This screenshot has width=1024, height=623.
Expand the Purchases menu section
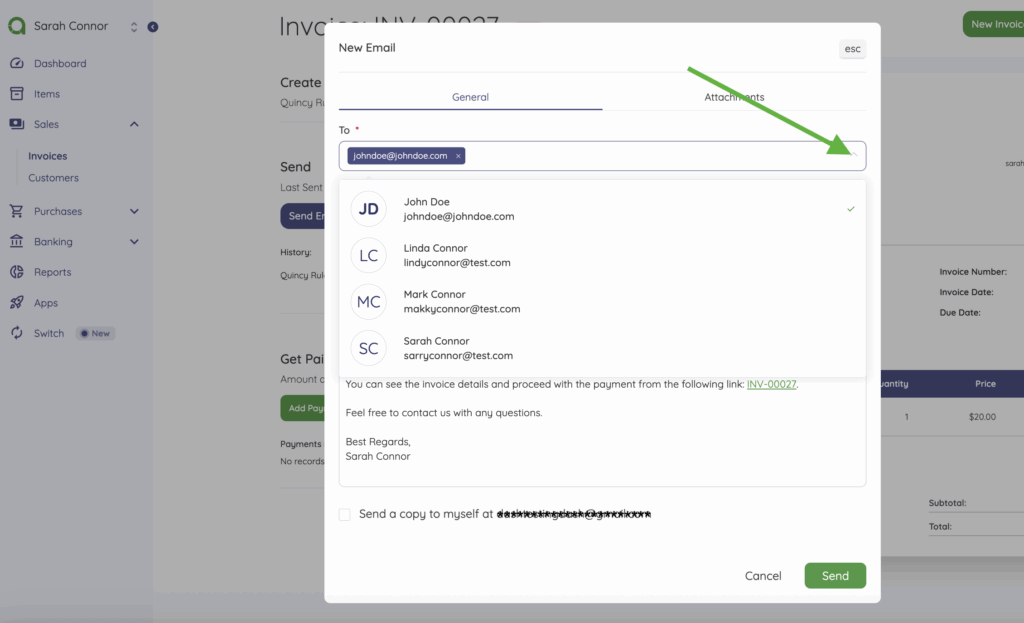click(134, 212)
